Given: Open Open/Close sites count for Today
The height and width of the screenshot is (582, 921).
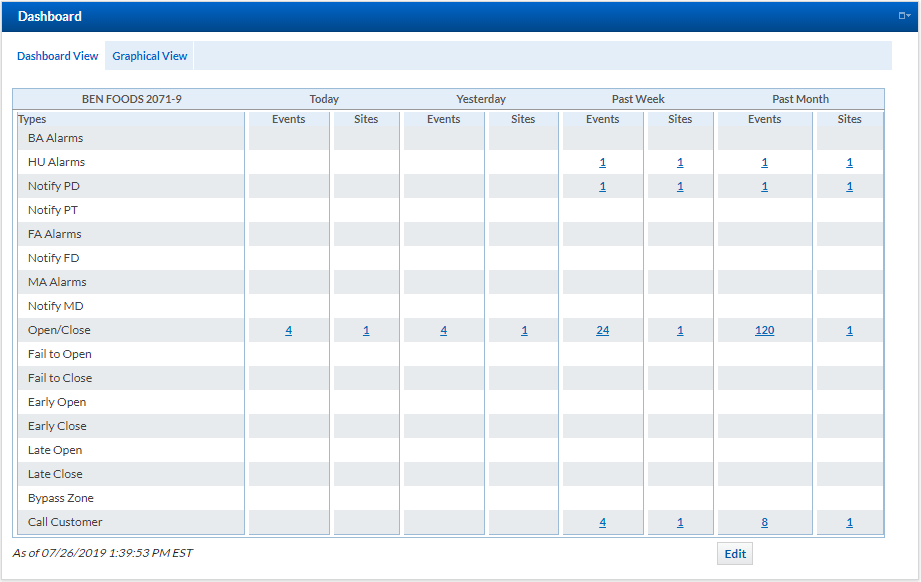Looking at the screenshot, I should (x=366, y=330).
